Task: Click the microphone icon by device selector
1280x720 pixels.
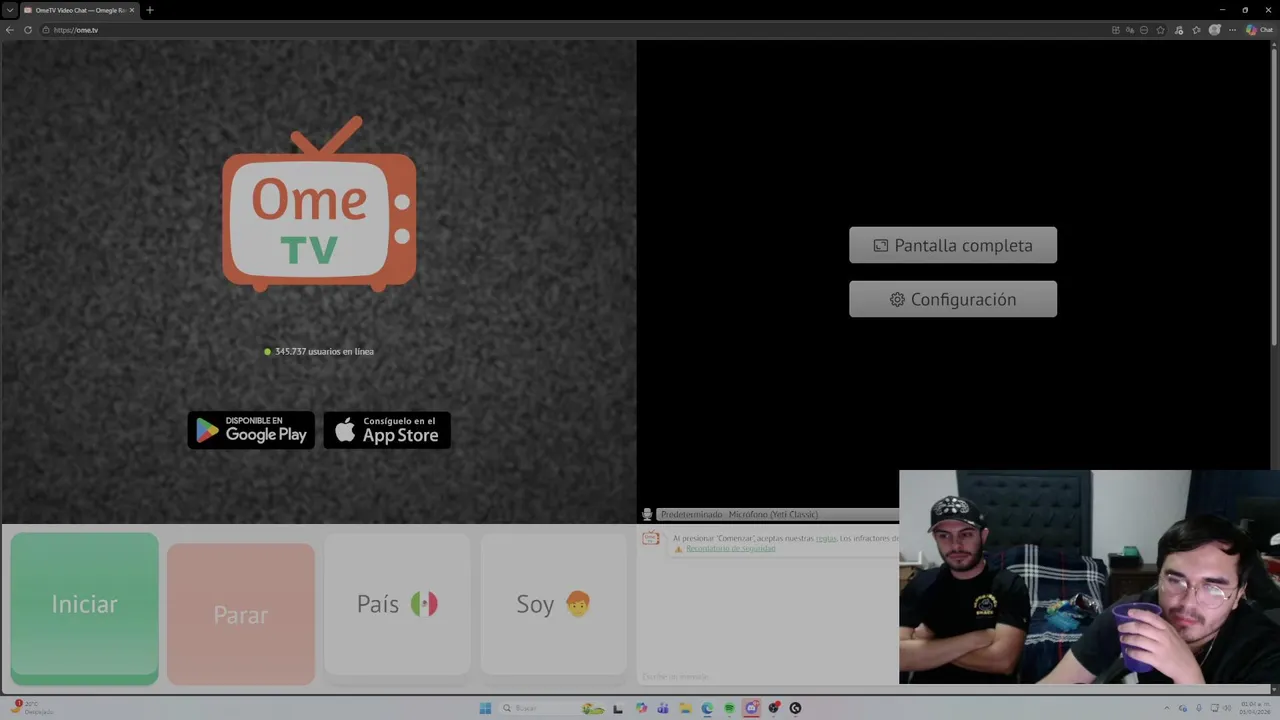Action: pyautogui.click(x=647, y=514)
